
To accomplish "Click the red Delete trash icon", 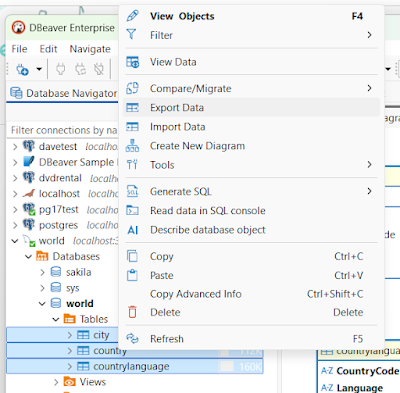I will (x=132, y=312).
